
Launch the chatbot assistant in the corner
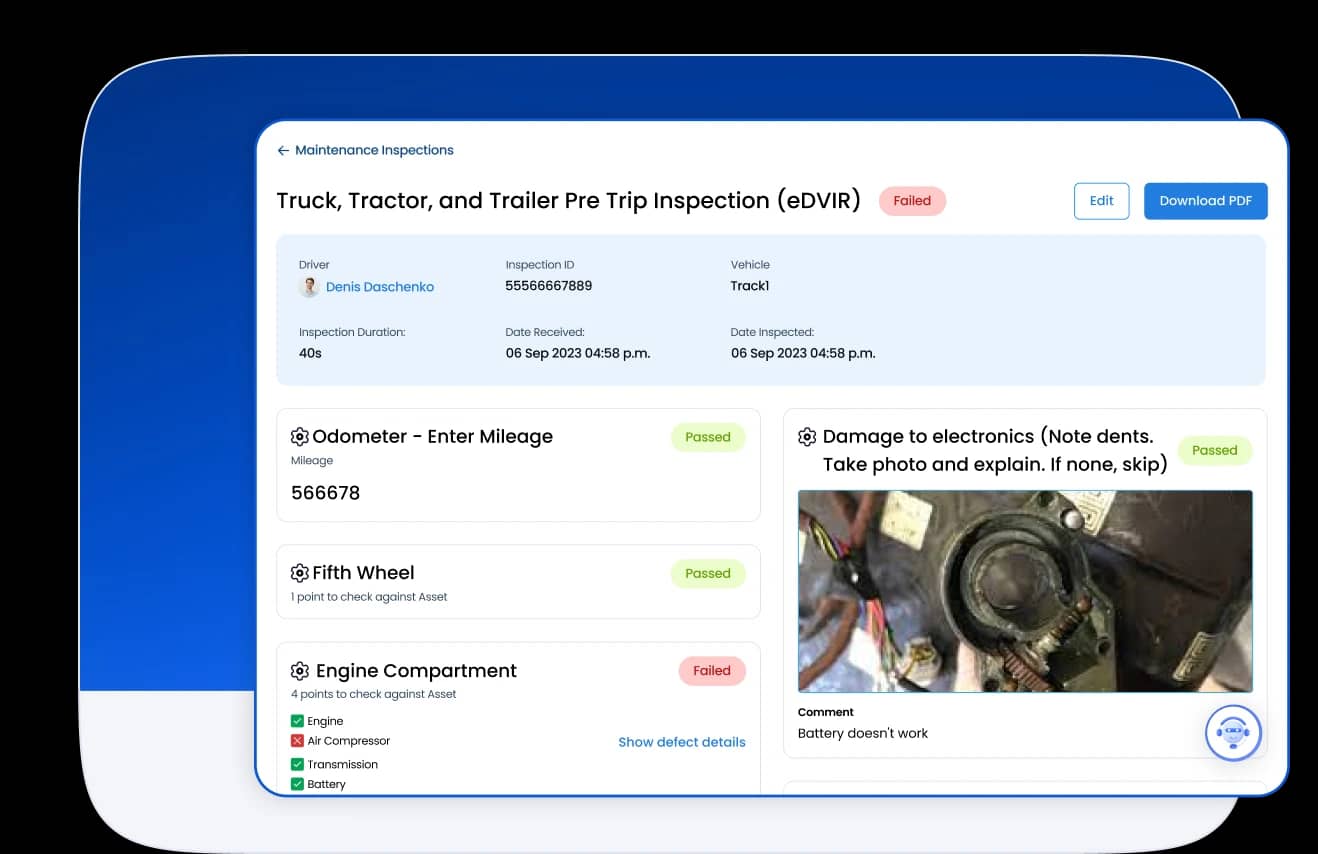pos(1233,732)
